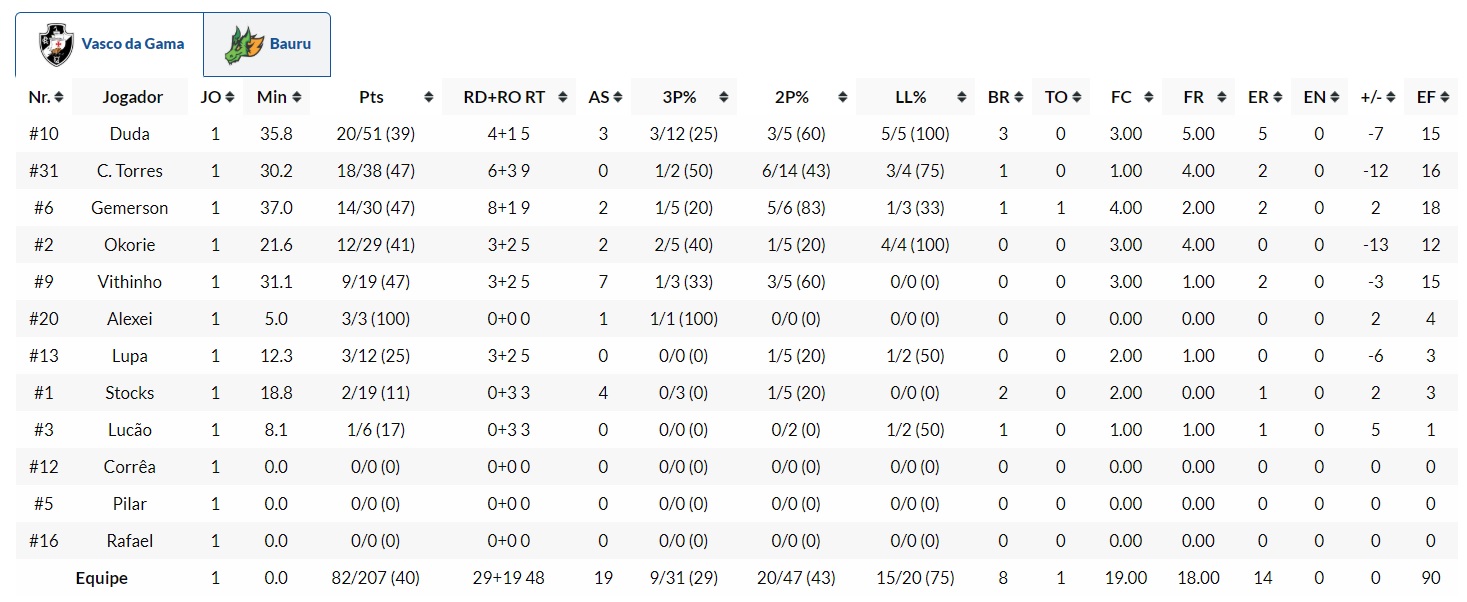Click player name Duda
Viewport: 1467px width, 602px height.
click(x=129, y=134)
